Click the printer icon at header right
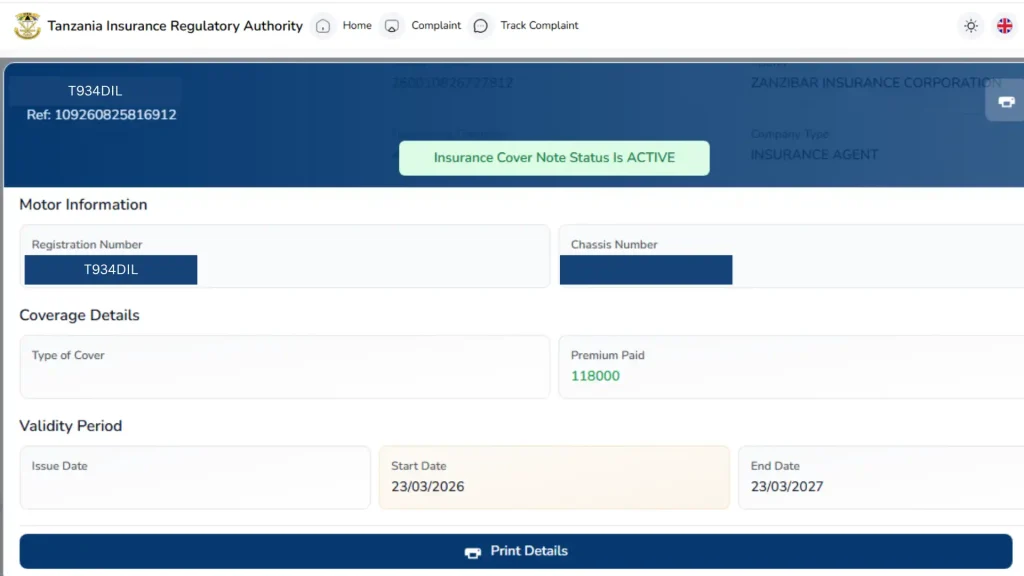Image resolution: width=1024 pixels, height=576 pixels. (x=1006, y=102)
